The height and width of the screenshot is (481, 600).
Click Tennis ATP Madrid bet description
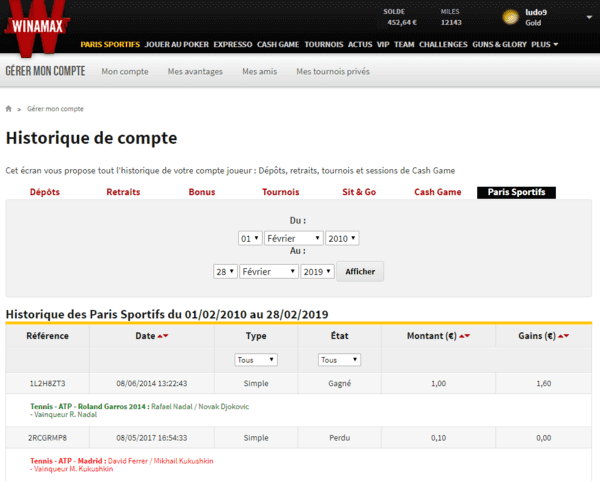[x=122, y=465]
